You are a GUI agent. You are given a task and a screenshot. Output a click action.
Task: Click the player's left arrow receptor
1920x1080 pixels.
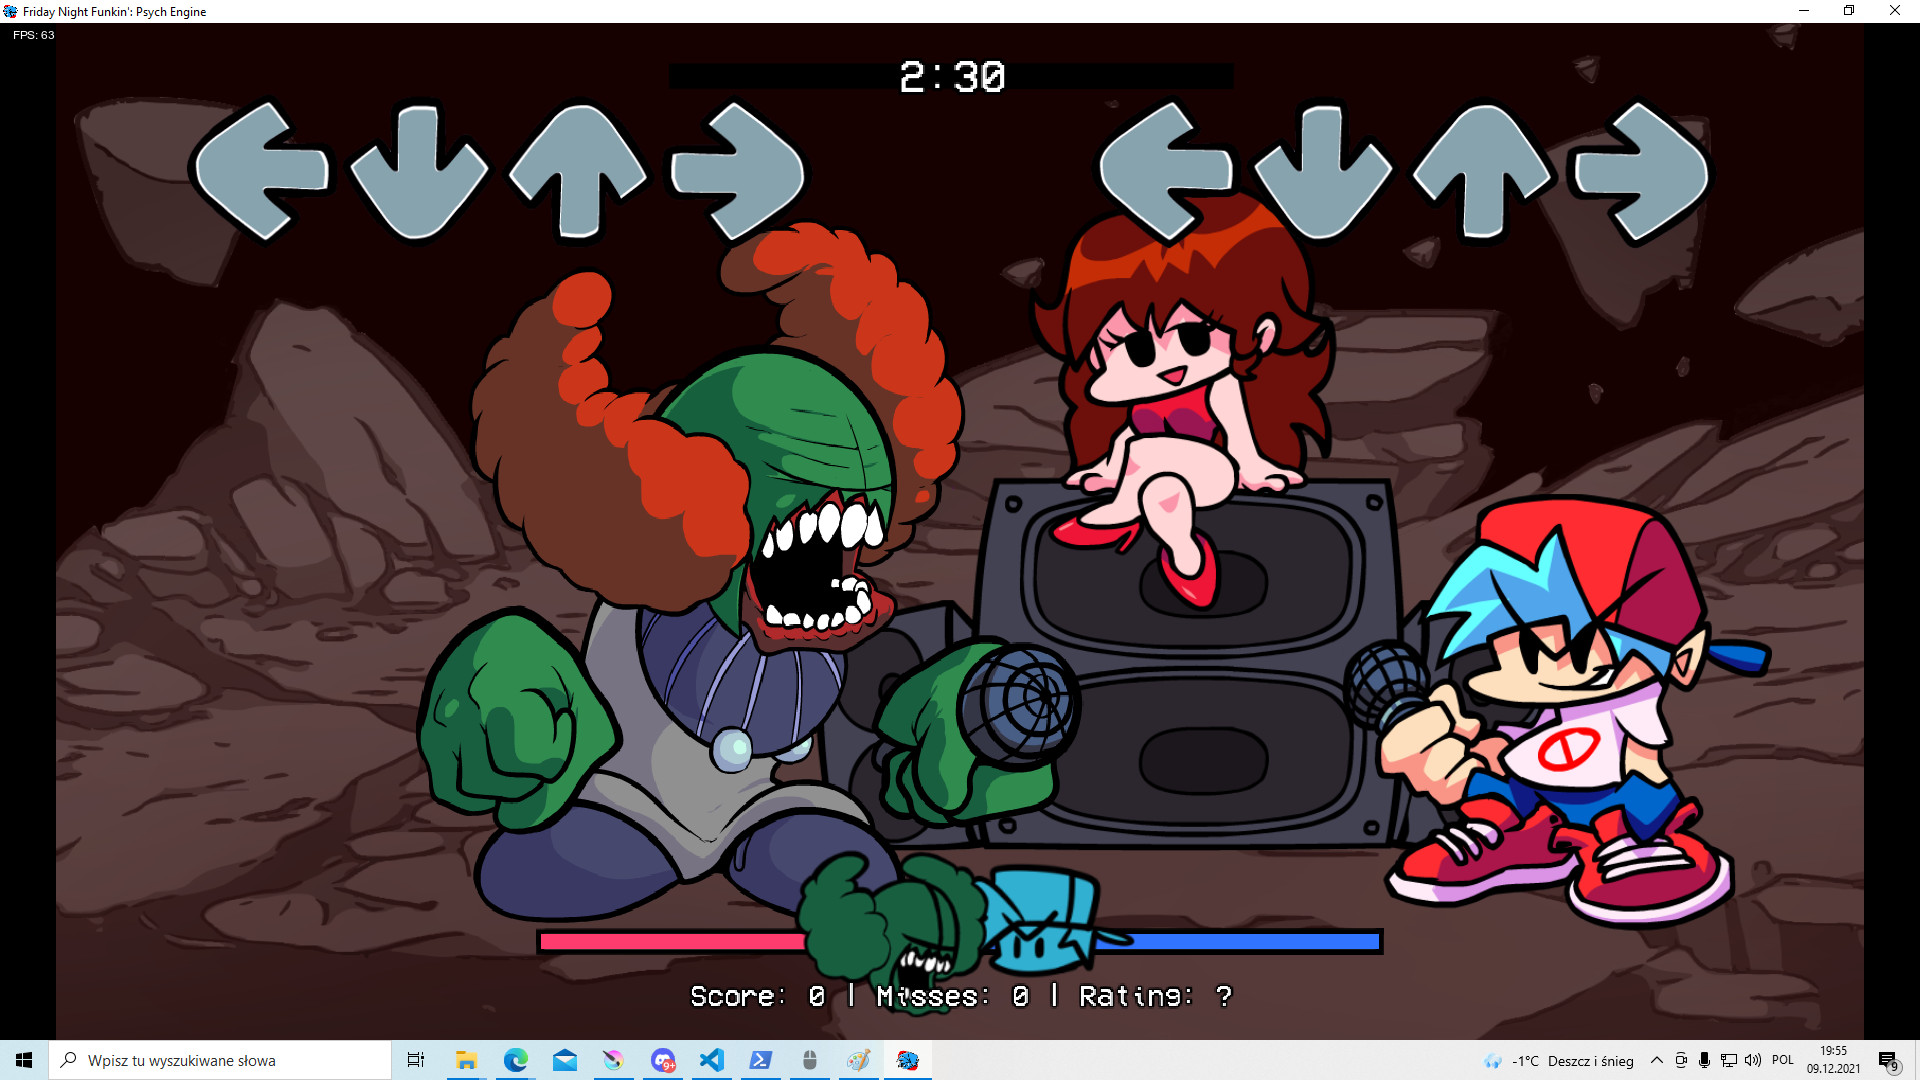click(x=1165, y=172)
